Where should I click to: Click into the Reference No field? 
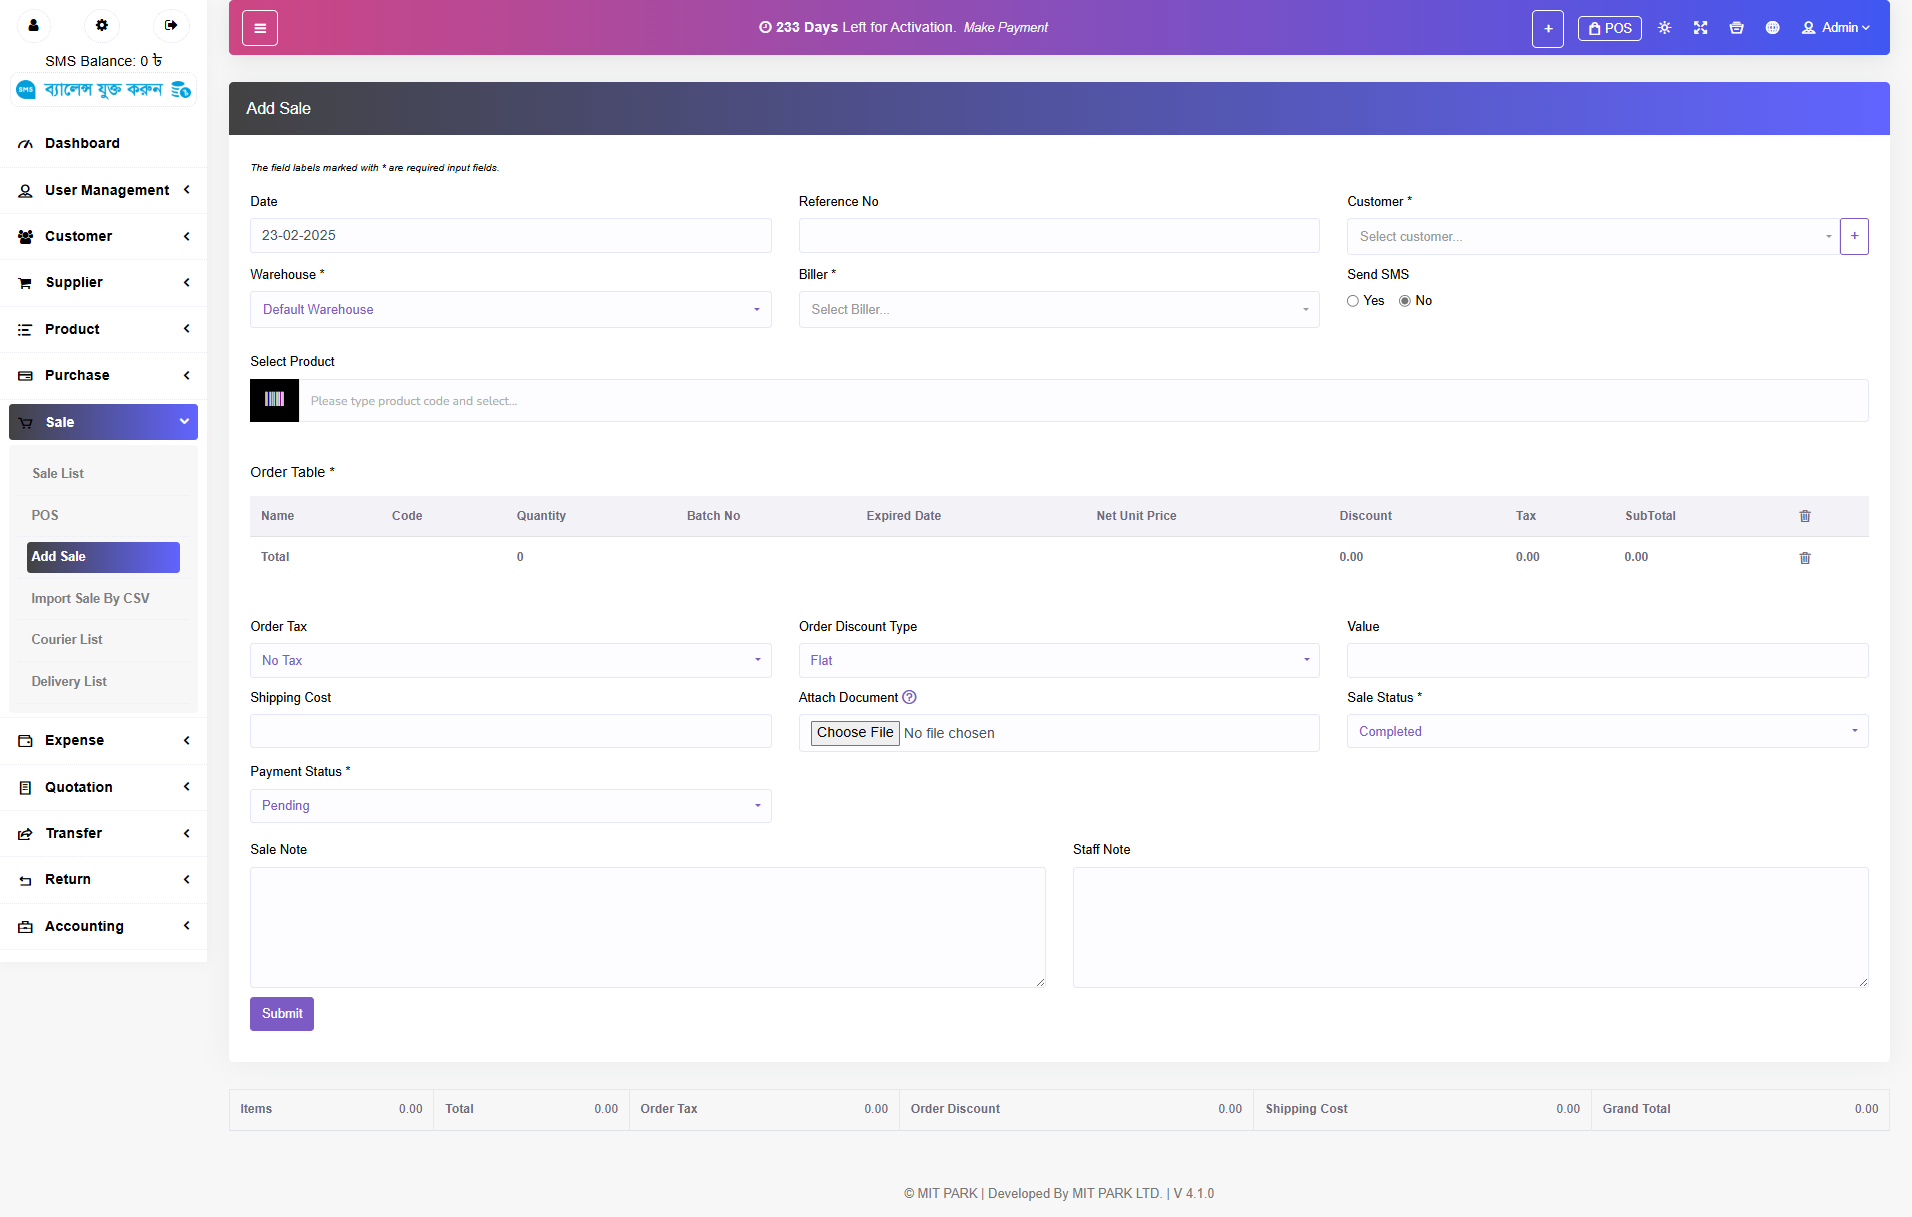[x=1058, y=236]
